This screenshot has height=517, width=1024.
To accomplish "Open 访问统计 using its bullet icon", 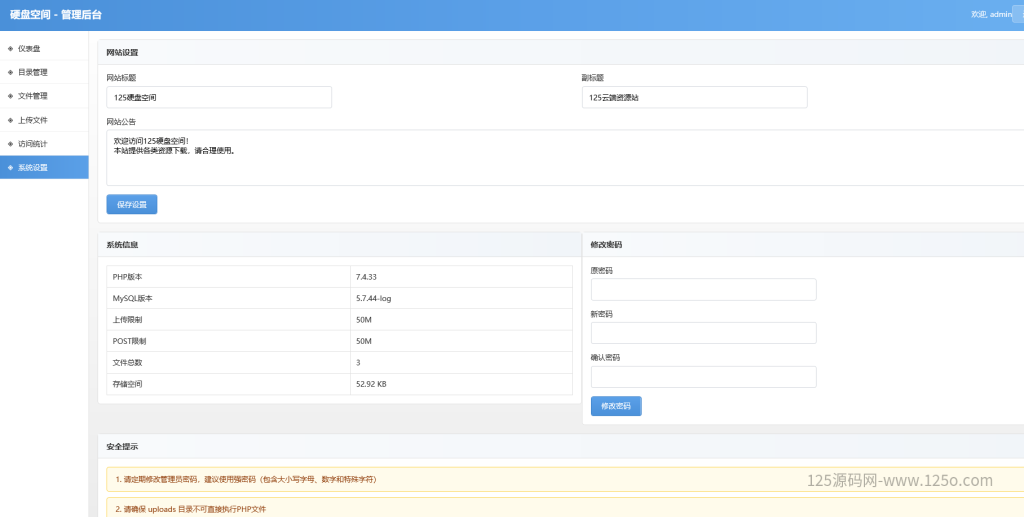I will 10,144.
